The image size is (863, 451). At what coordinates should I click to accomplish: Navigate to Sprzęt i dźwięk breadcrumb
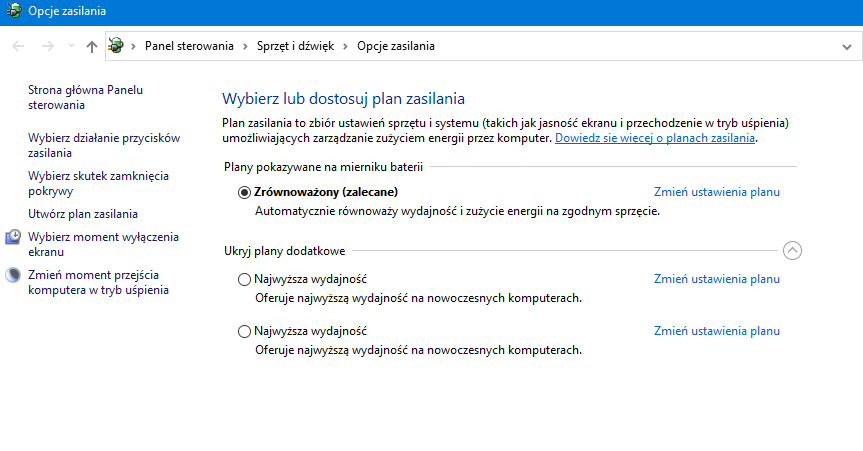point(296,46)
